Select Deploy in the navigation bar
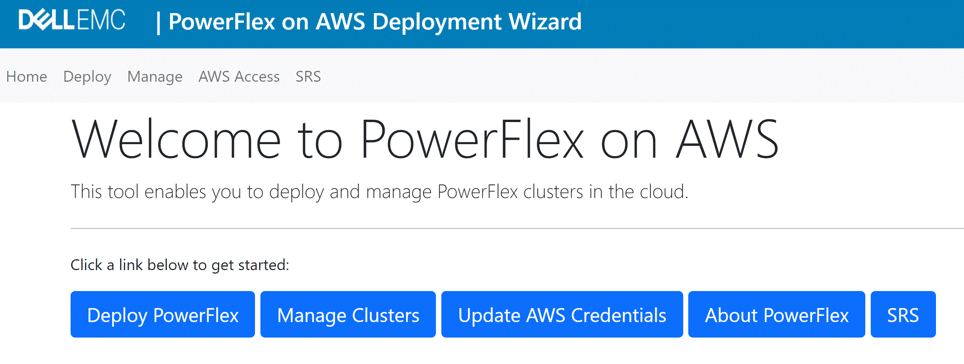Screen dimensions: 964x364 tap(87, 77)
